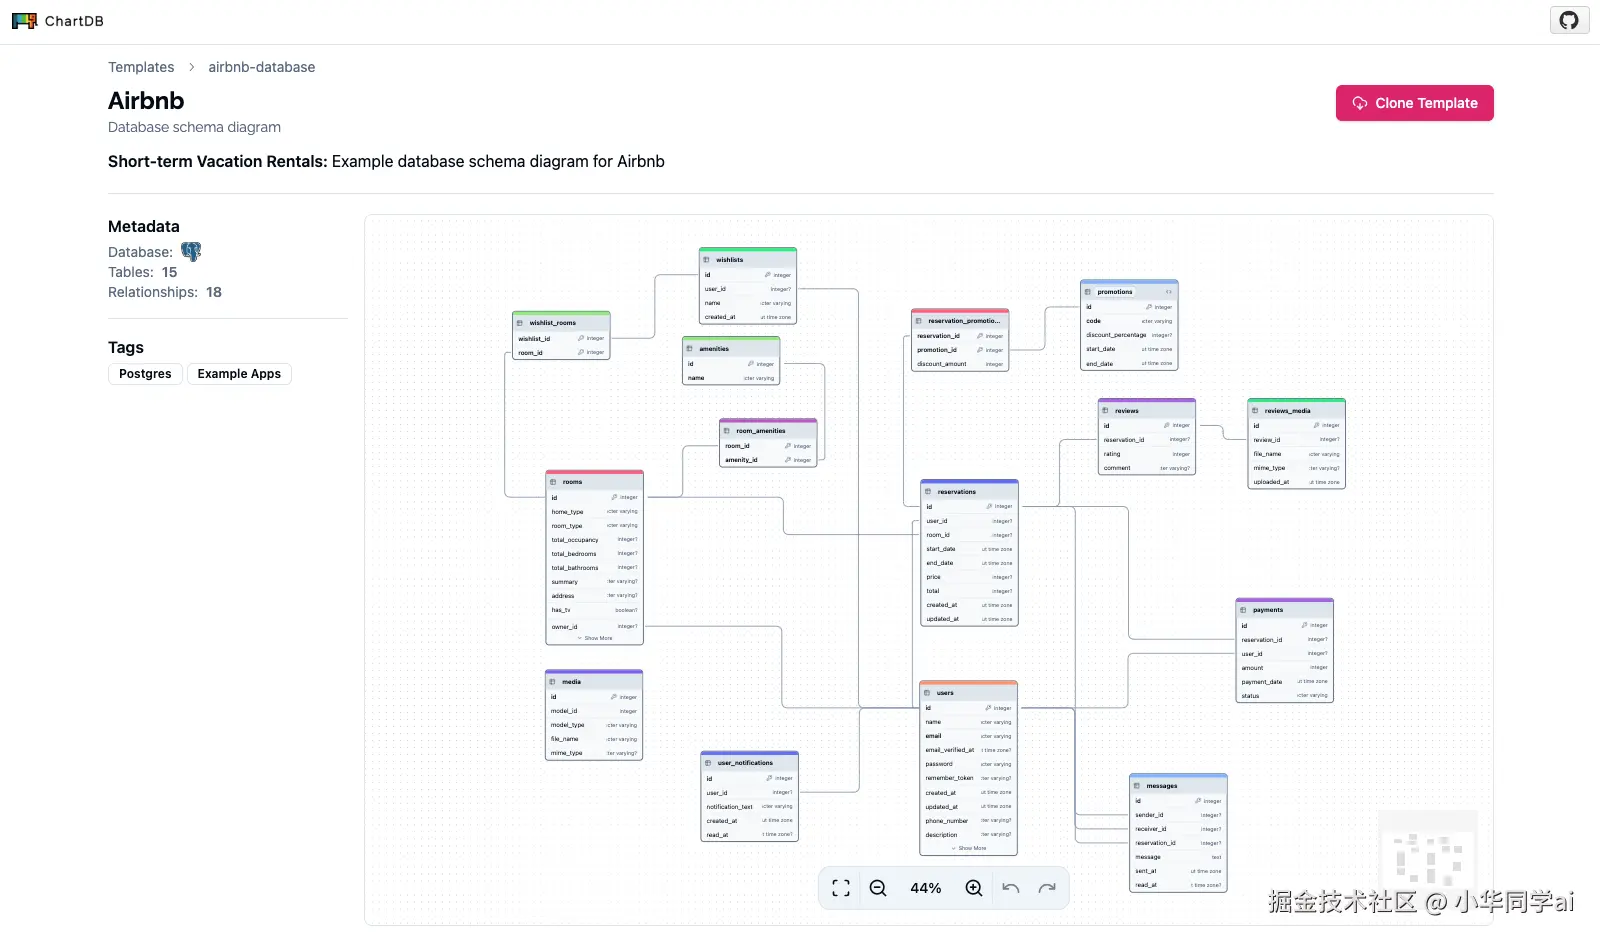The image size is (1600, 941).
Task: Clone the Airbnb template
Action: click(x=1414, y=103)
